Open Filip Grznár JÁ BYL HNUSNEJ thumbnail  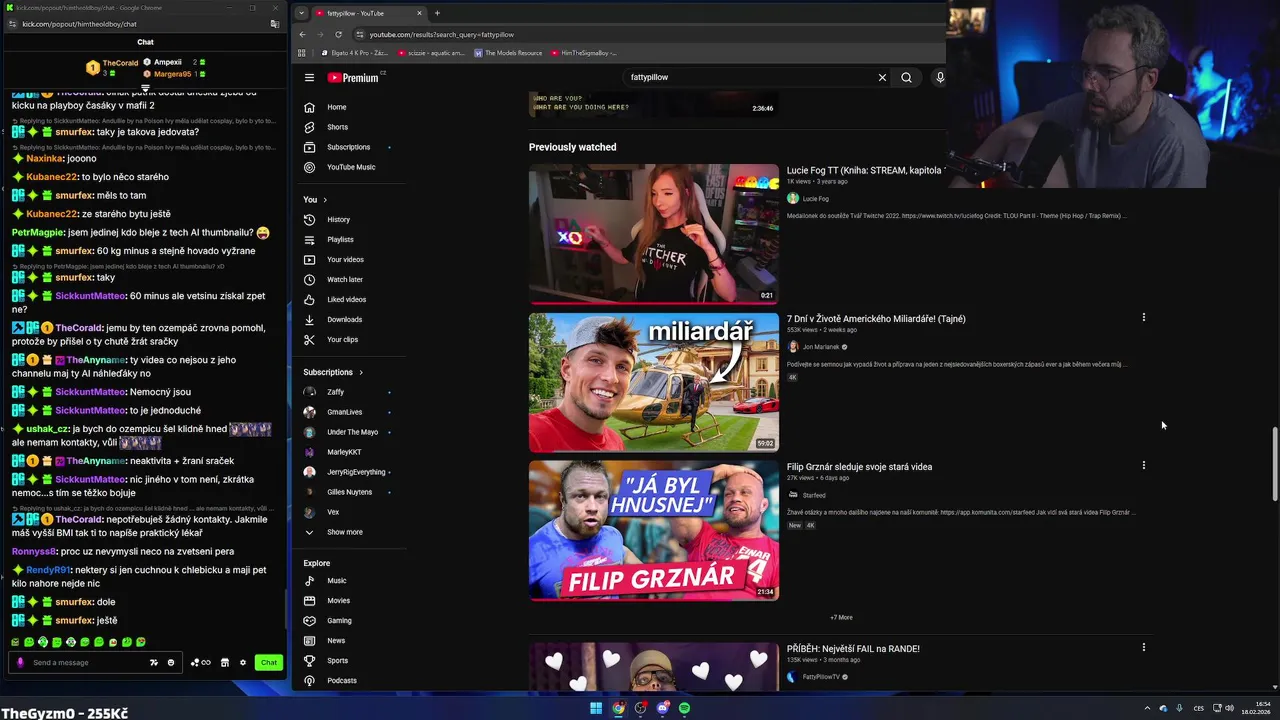click(x=654, y=530)
